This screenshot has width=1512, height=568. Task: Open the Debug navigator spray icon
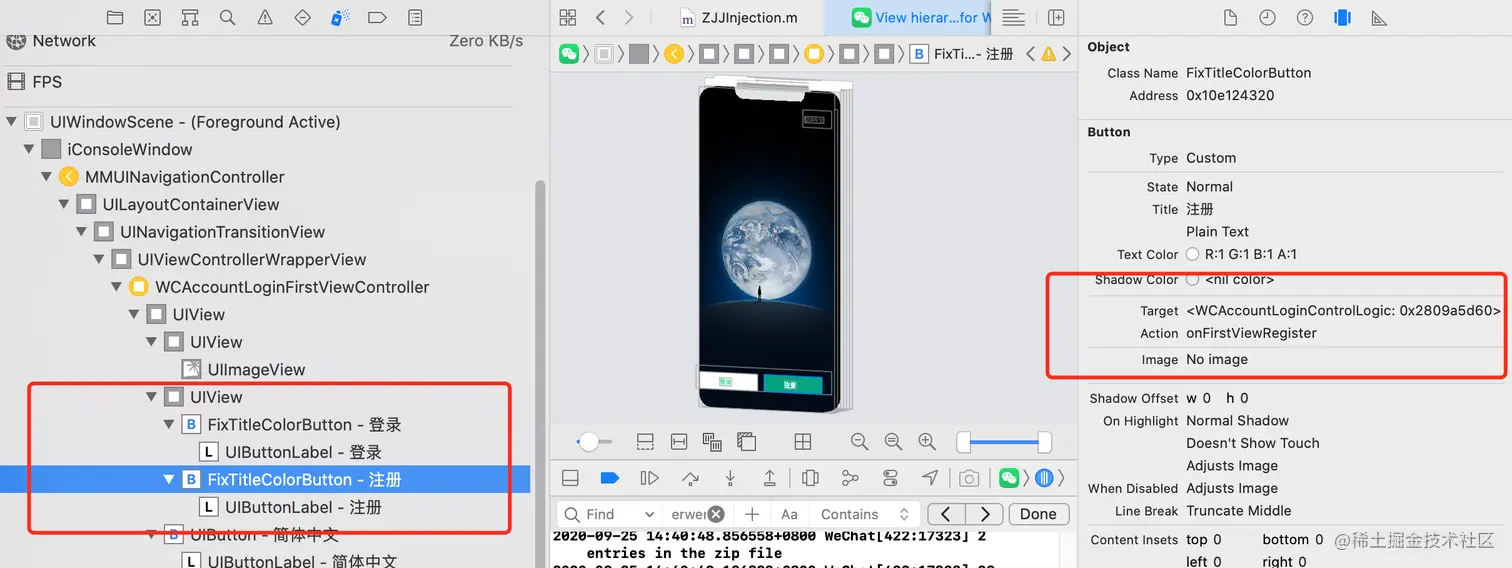(340, 18)
